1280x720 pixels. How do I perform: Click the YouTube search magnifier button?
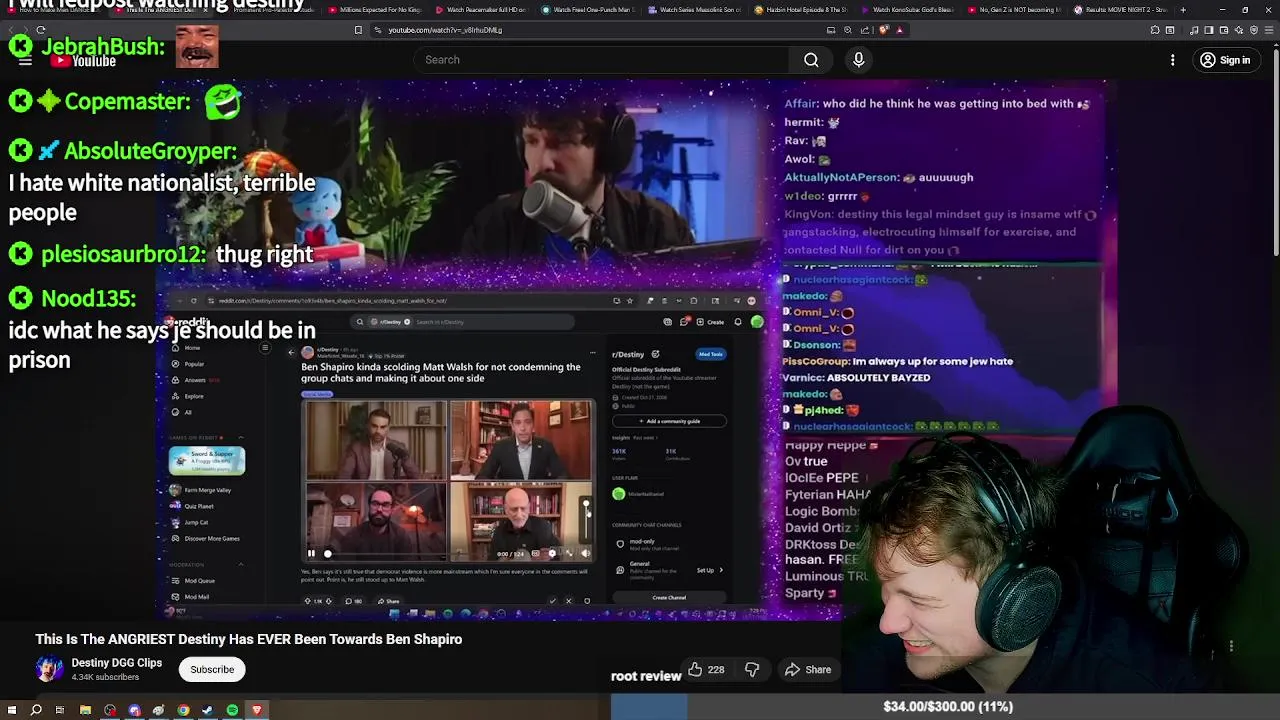(x=811, y=60)
